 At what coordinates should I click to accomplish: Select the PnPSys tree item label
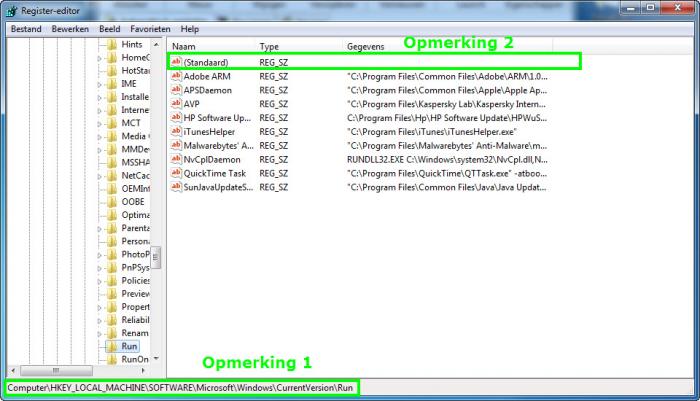click(135, 267)
